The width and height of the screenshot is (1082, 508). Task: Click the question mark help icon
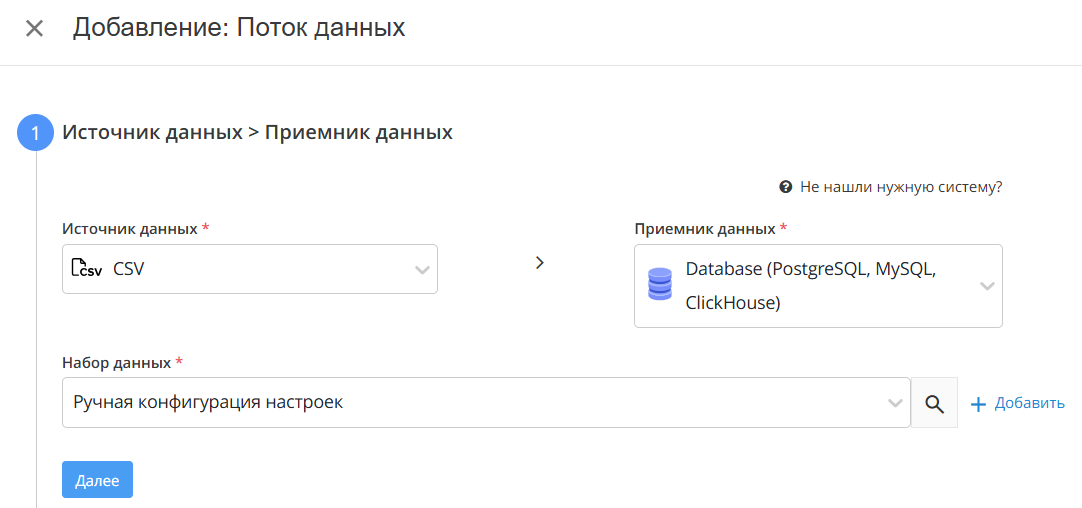[x=785, y=186]
